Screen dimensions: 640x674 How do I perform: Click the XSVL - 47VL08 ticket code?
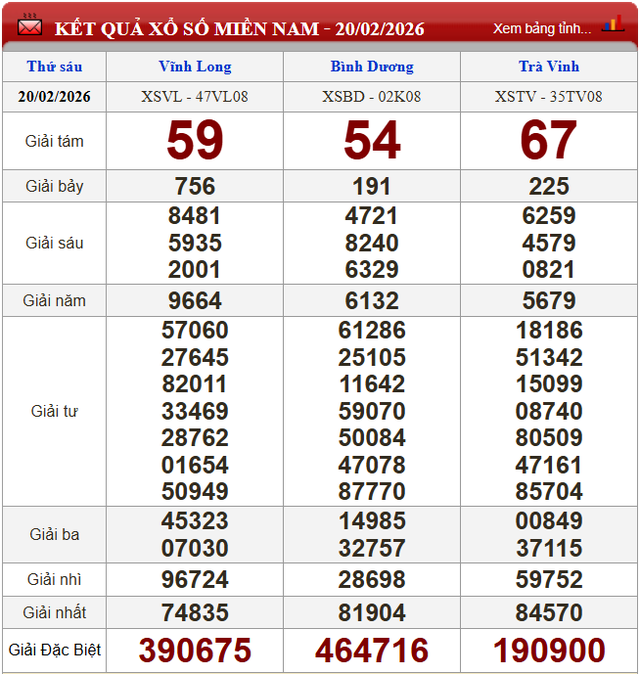point(195,96)
